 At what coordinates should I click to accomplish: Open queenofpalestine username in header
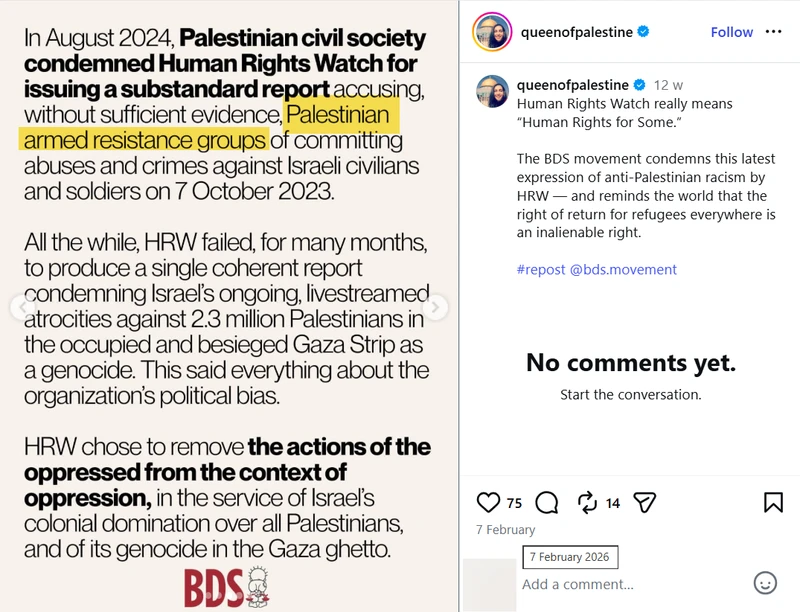point(577,32)
